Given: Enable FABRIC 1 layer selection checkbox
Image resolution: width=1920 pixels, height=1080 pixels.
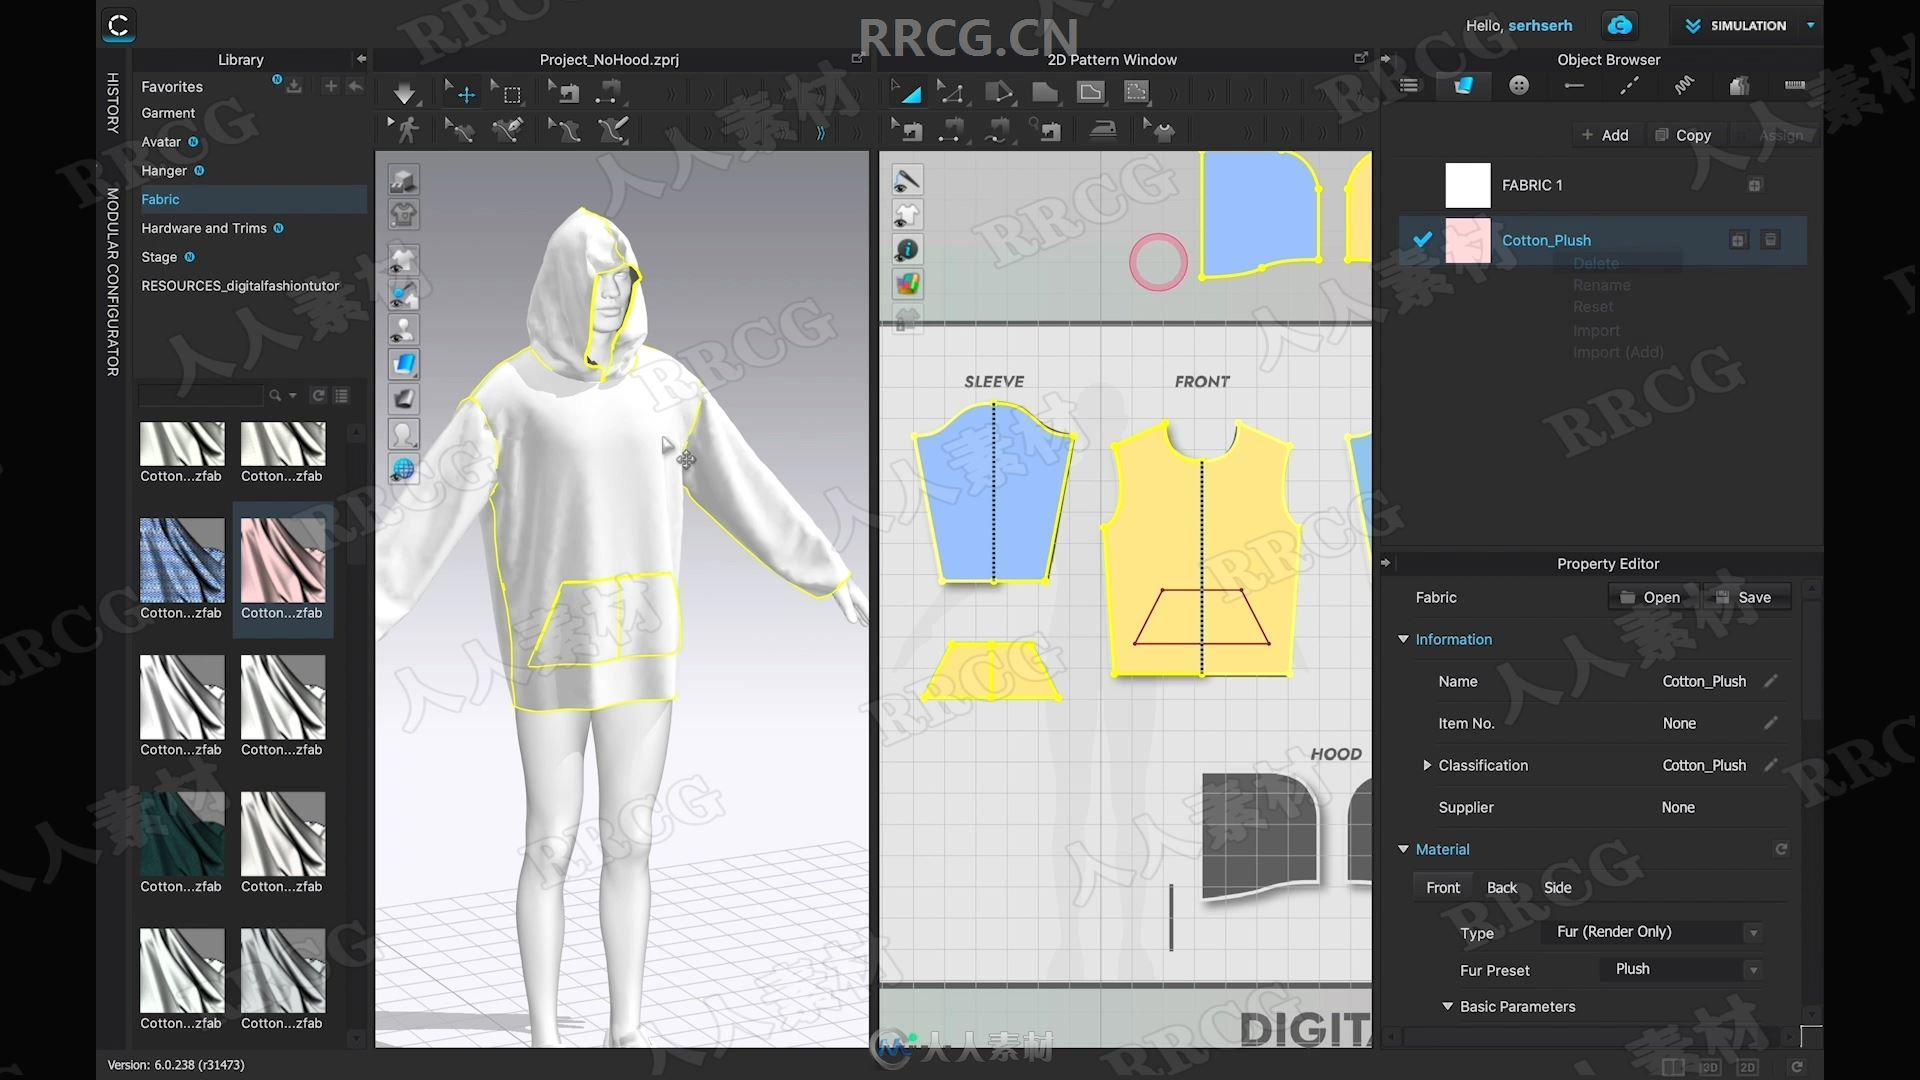Looking at the screenshot, I should pyautogui.click(x=1420, y=185).
